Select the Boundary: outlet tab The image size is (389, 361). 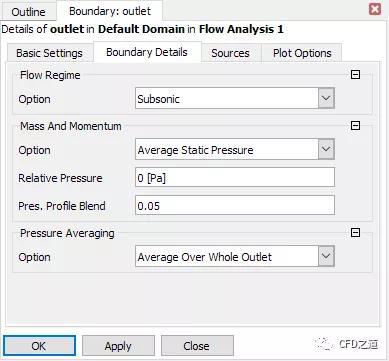[110, 11]
